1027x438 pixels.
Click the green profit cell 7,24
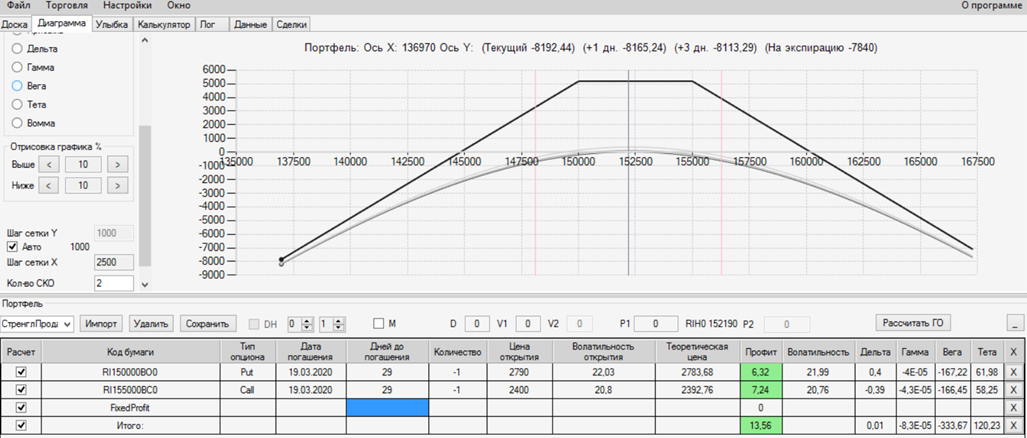click(x=760, y=390)
